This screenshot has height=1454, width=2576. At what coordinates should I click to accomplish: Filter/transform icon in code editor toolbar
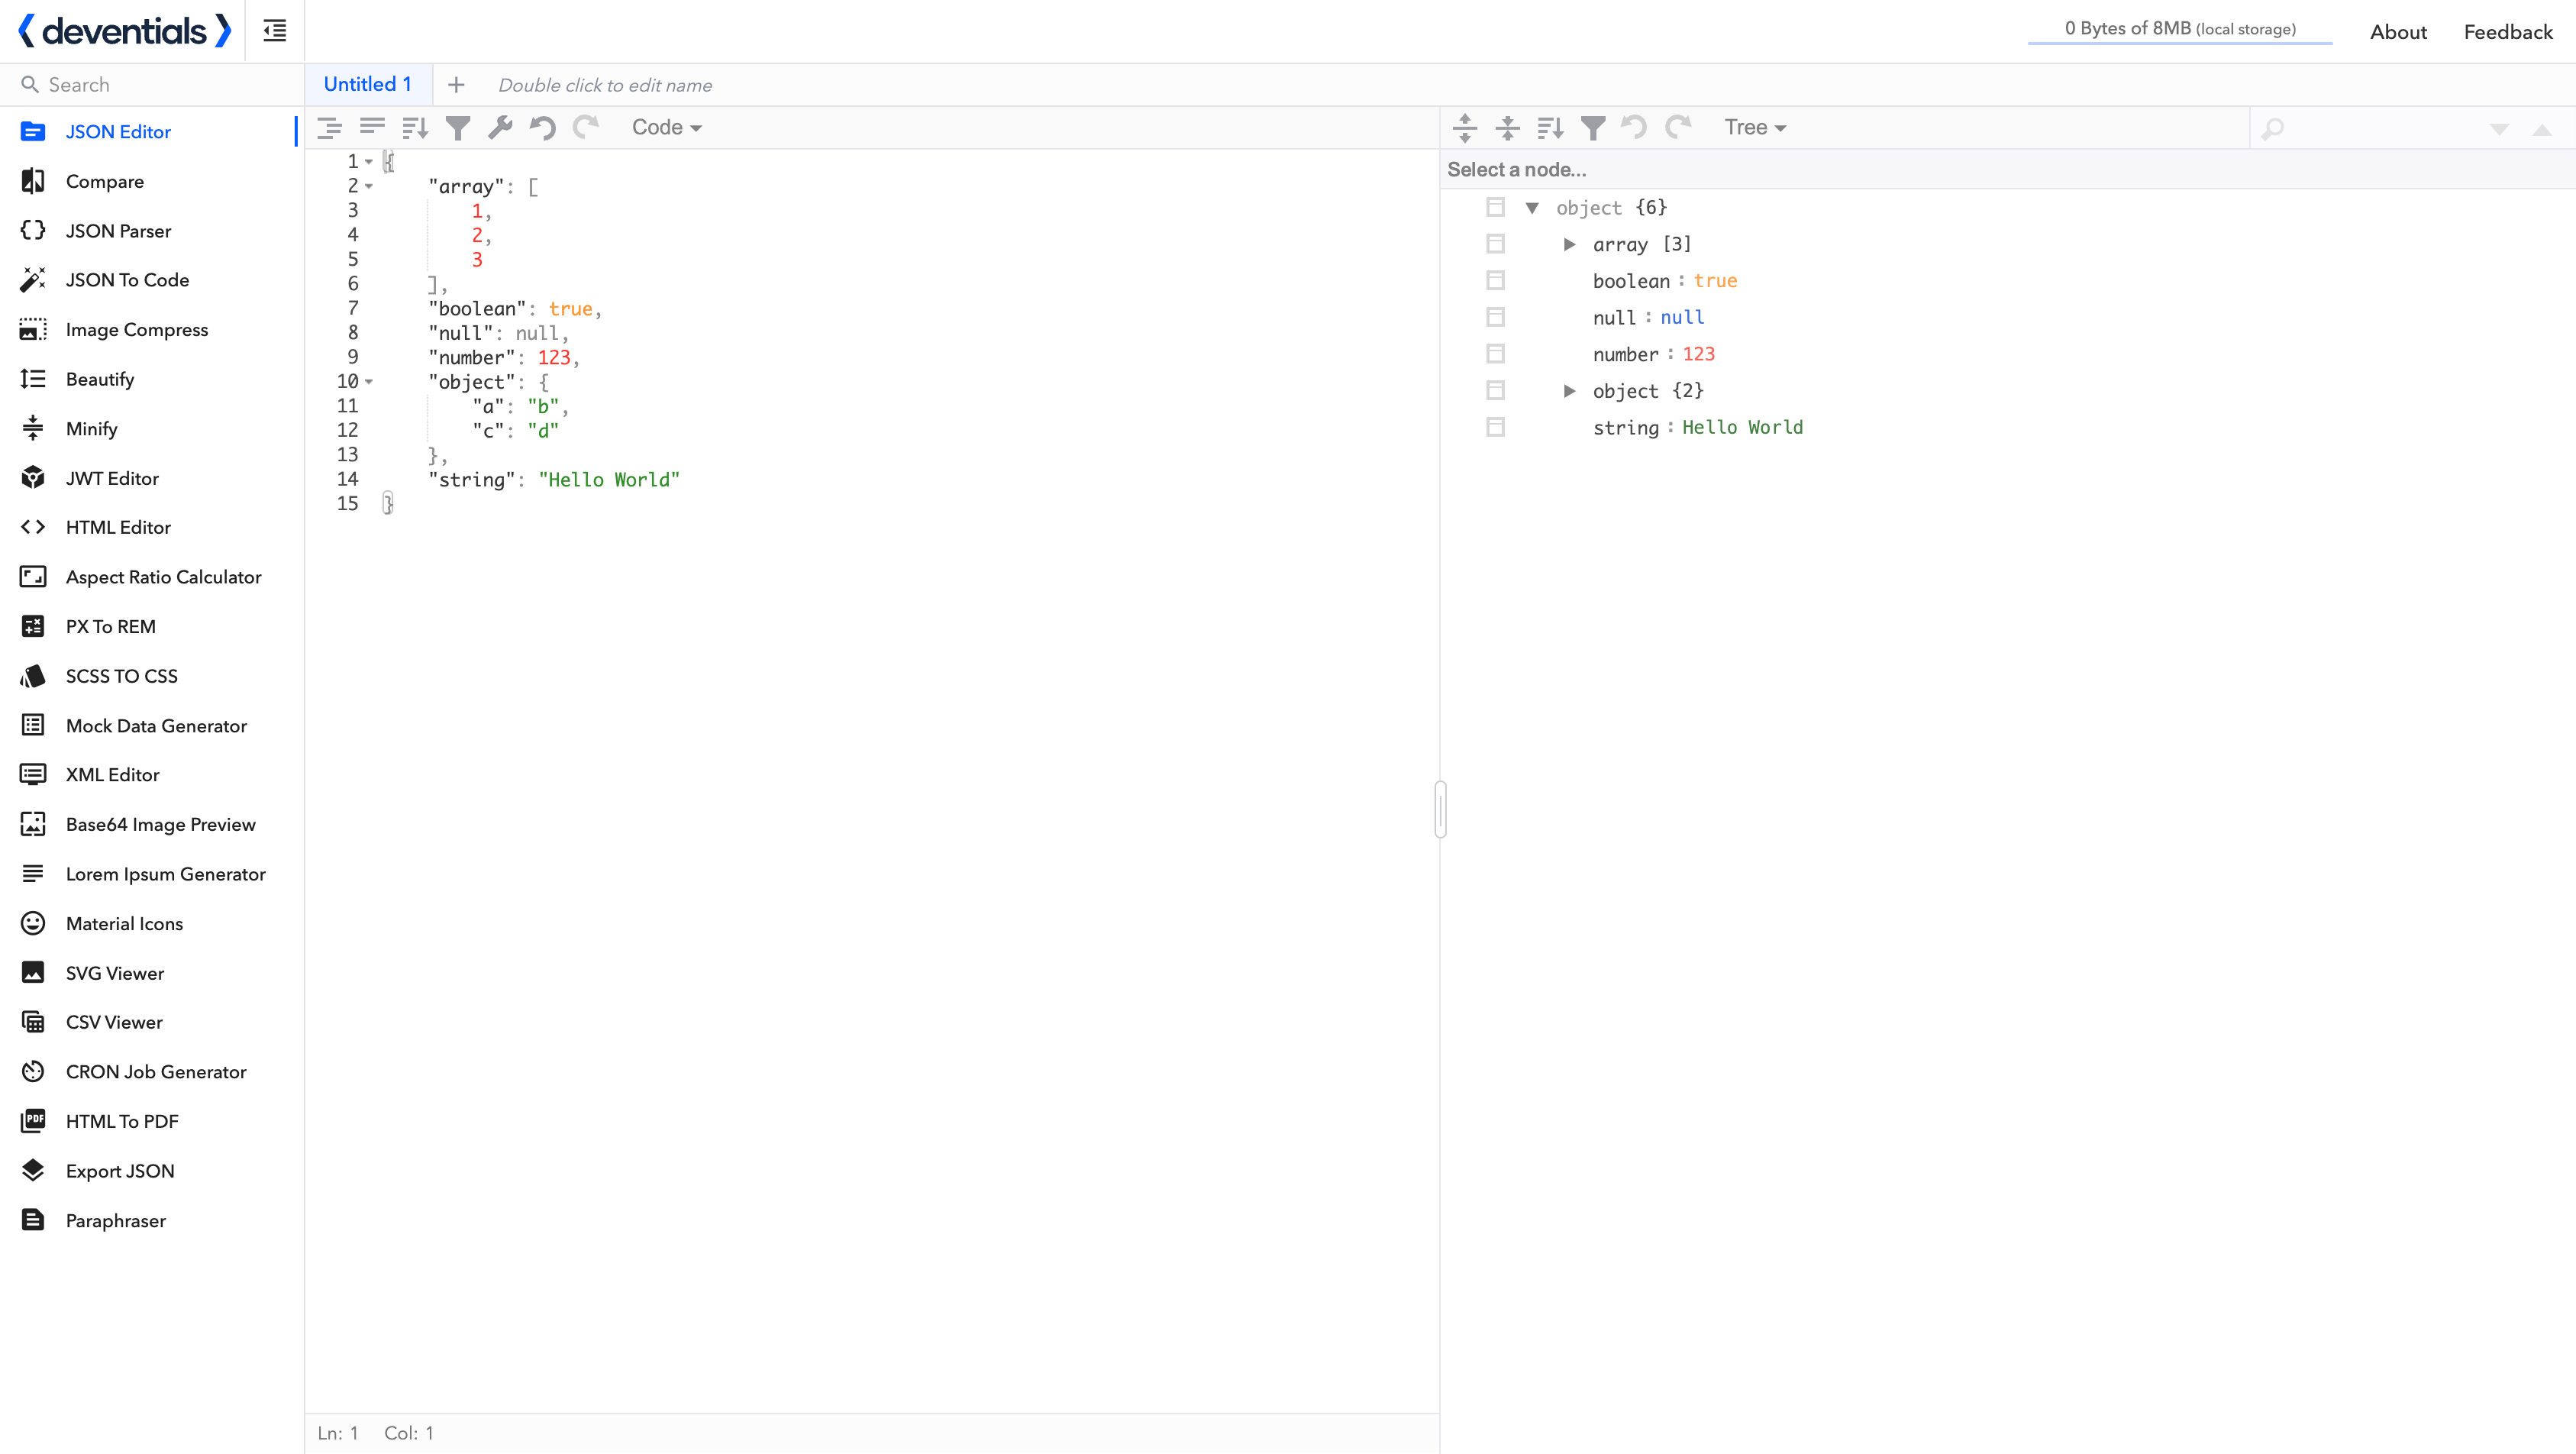458,127
